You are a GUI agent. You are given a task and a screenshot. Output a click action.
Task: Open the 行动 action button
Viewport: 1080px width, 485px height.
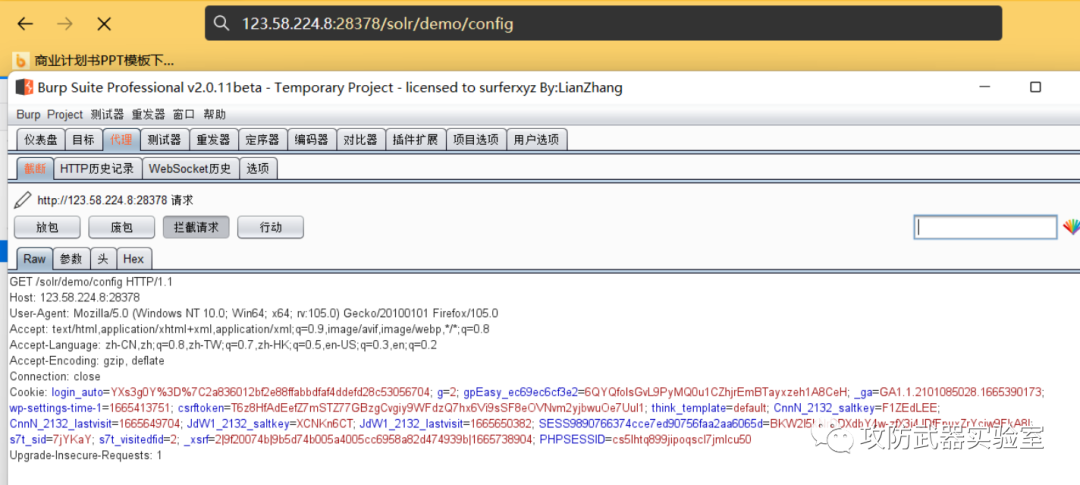(x=271, y=227)
